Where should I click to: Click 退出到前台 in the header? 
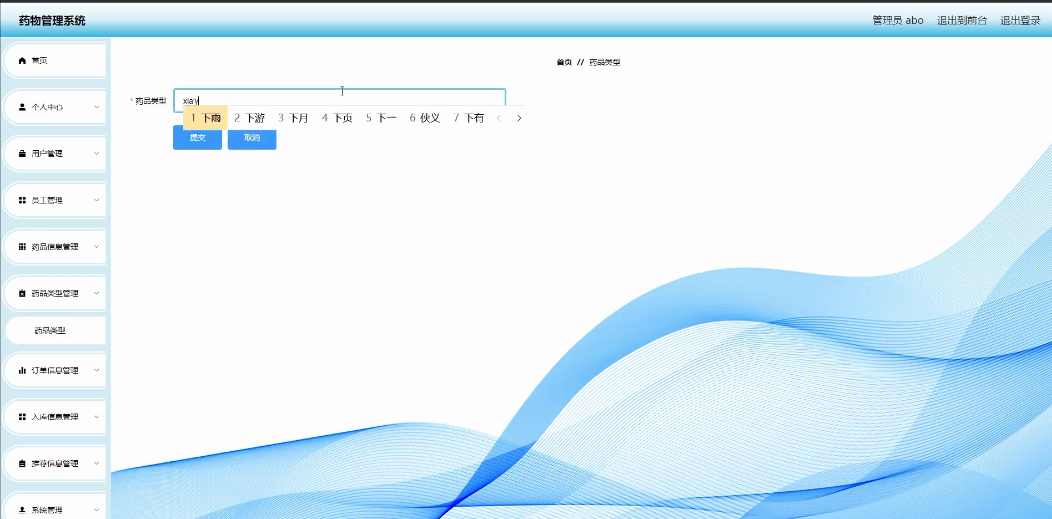(x=962, y=21)
